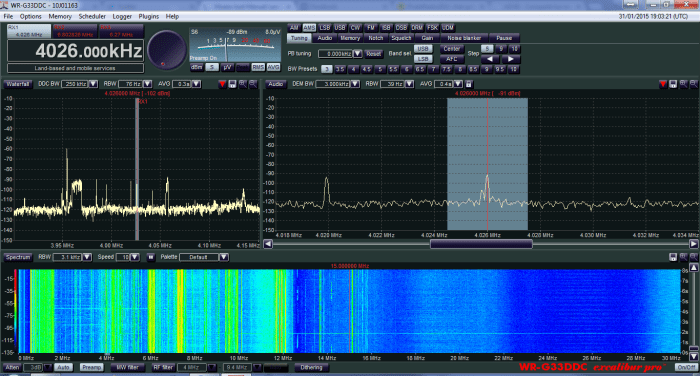The image size is (700, 376).
Task: Set the tuning step to 9
Action: click(501, 49)
